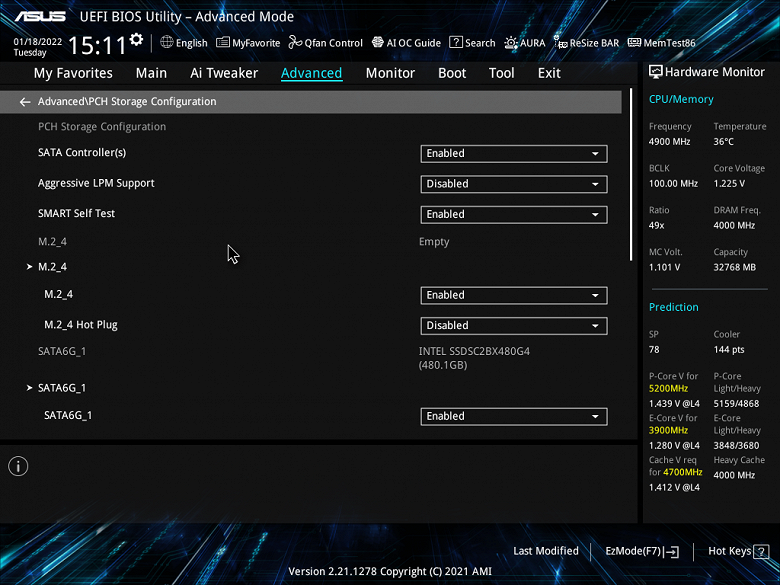Viewport: 780px width, 585px height.
Task: Switch to My Favorites tab
Action: 73,73
